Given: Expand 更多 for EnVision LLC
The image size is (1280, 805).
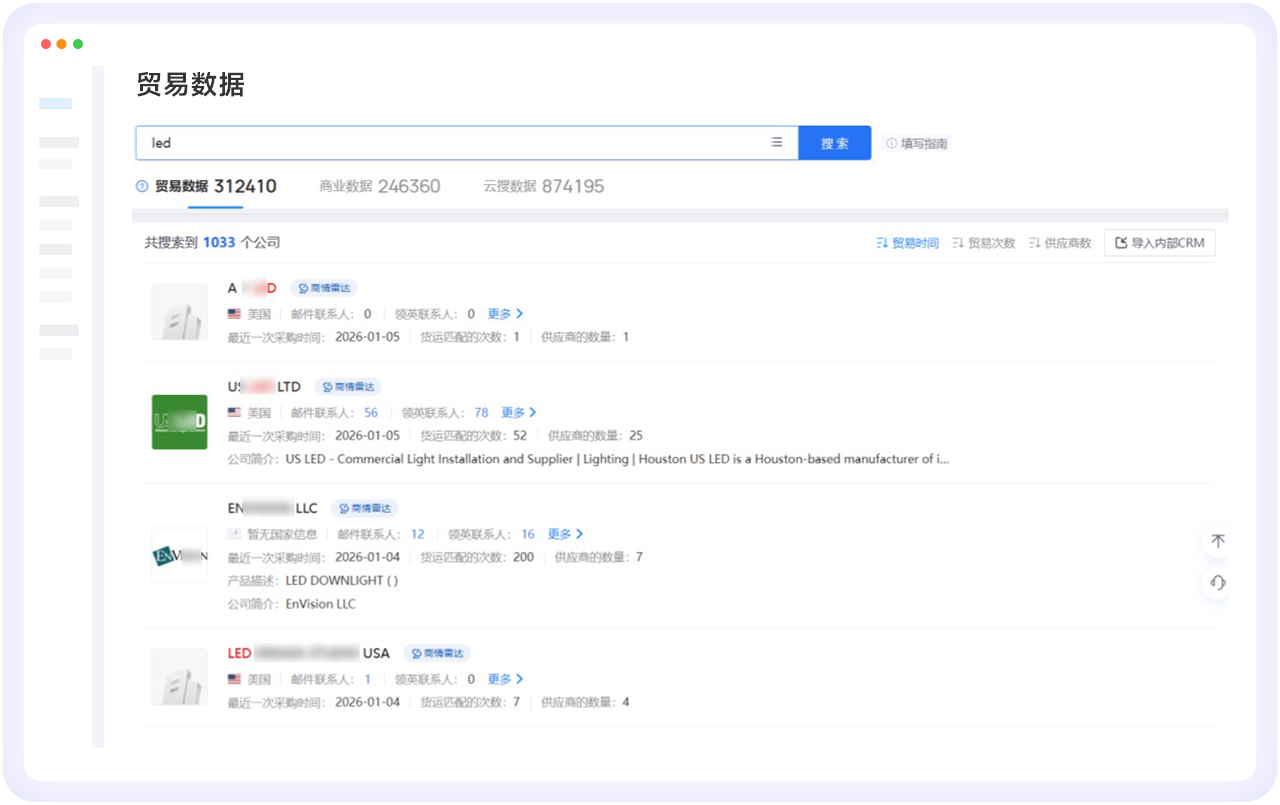Looking at the screenshot, I should [x=565, y=534].
